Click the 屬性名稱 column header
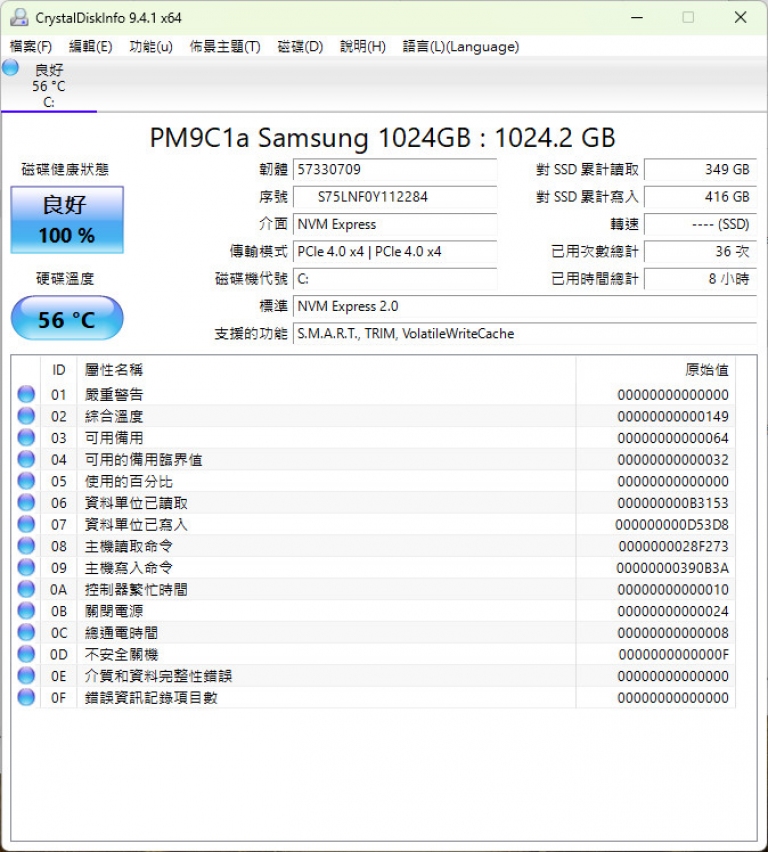This screenshot has height=852, width=768. click(x=326, y=370)
